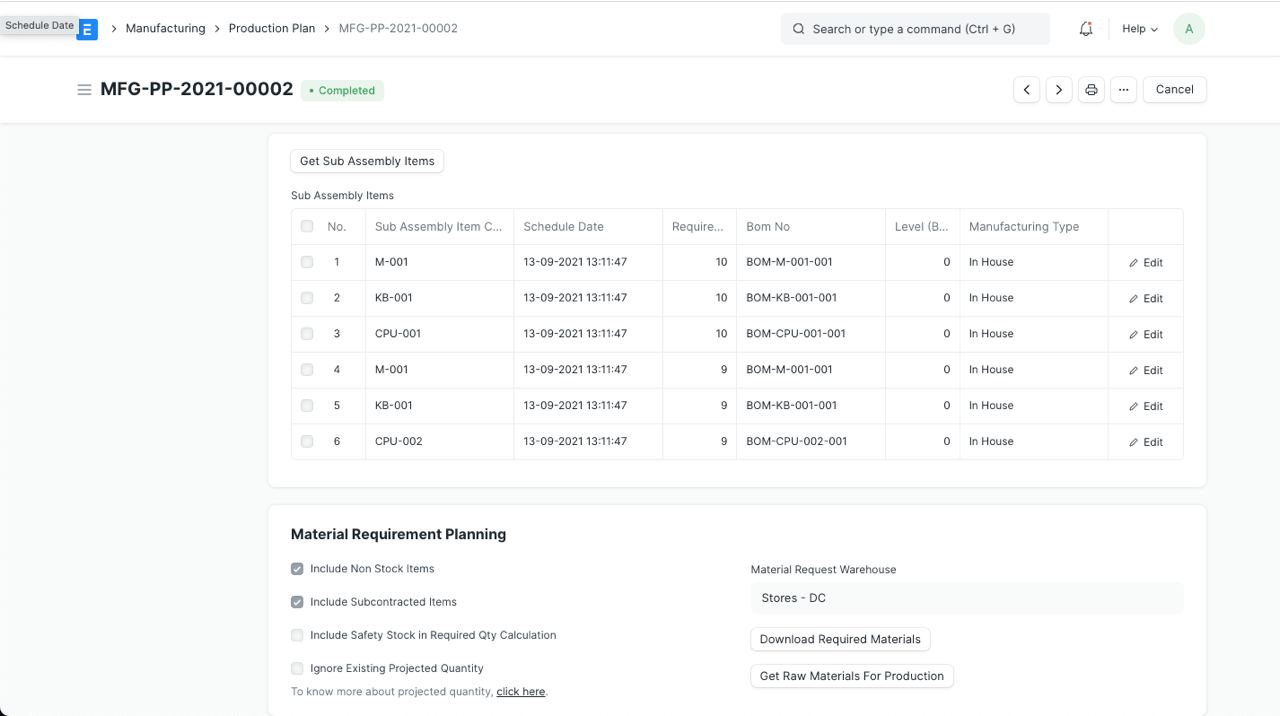Screen dimensions: 1280x716
Task: Check the row 1 checkbox
Action: click(307, 262)
